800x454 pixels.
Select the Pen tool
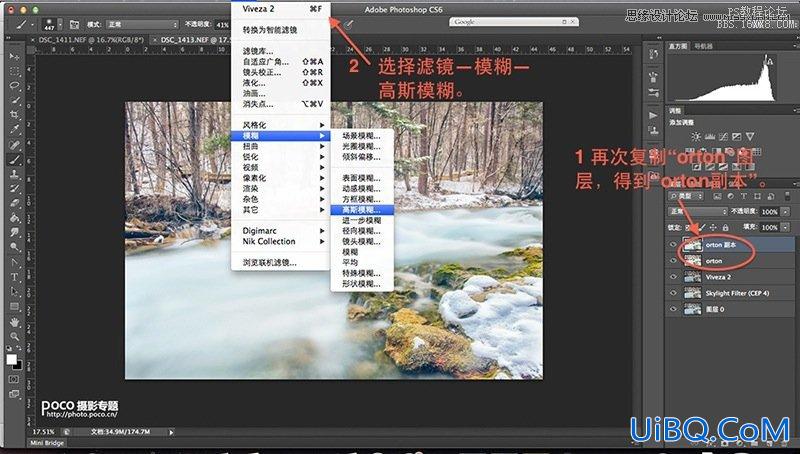point(14,263)
